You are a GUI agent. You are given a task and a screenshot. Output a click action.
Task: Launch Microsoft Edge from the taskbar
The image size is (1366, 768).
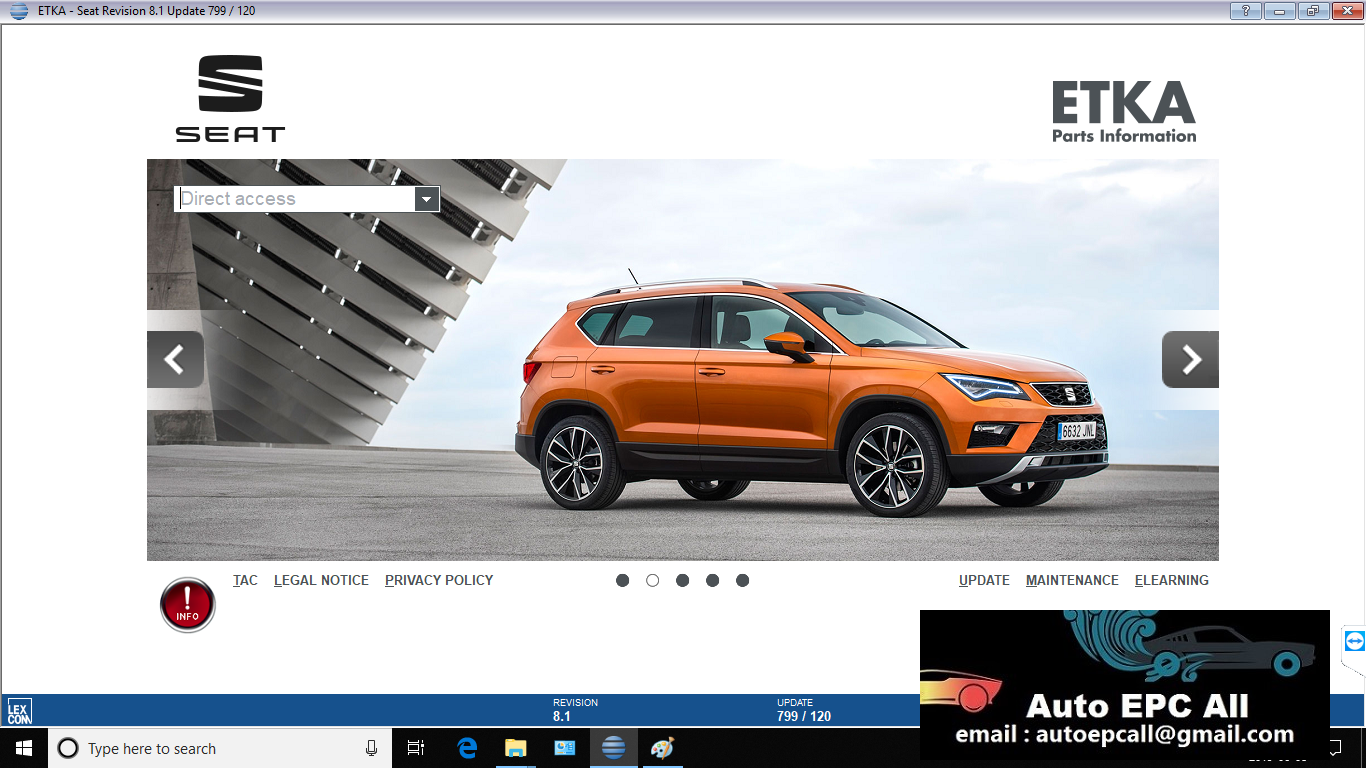[465, 747]
